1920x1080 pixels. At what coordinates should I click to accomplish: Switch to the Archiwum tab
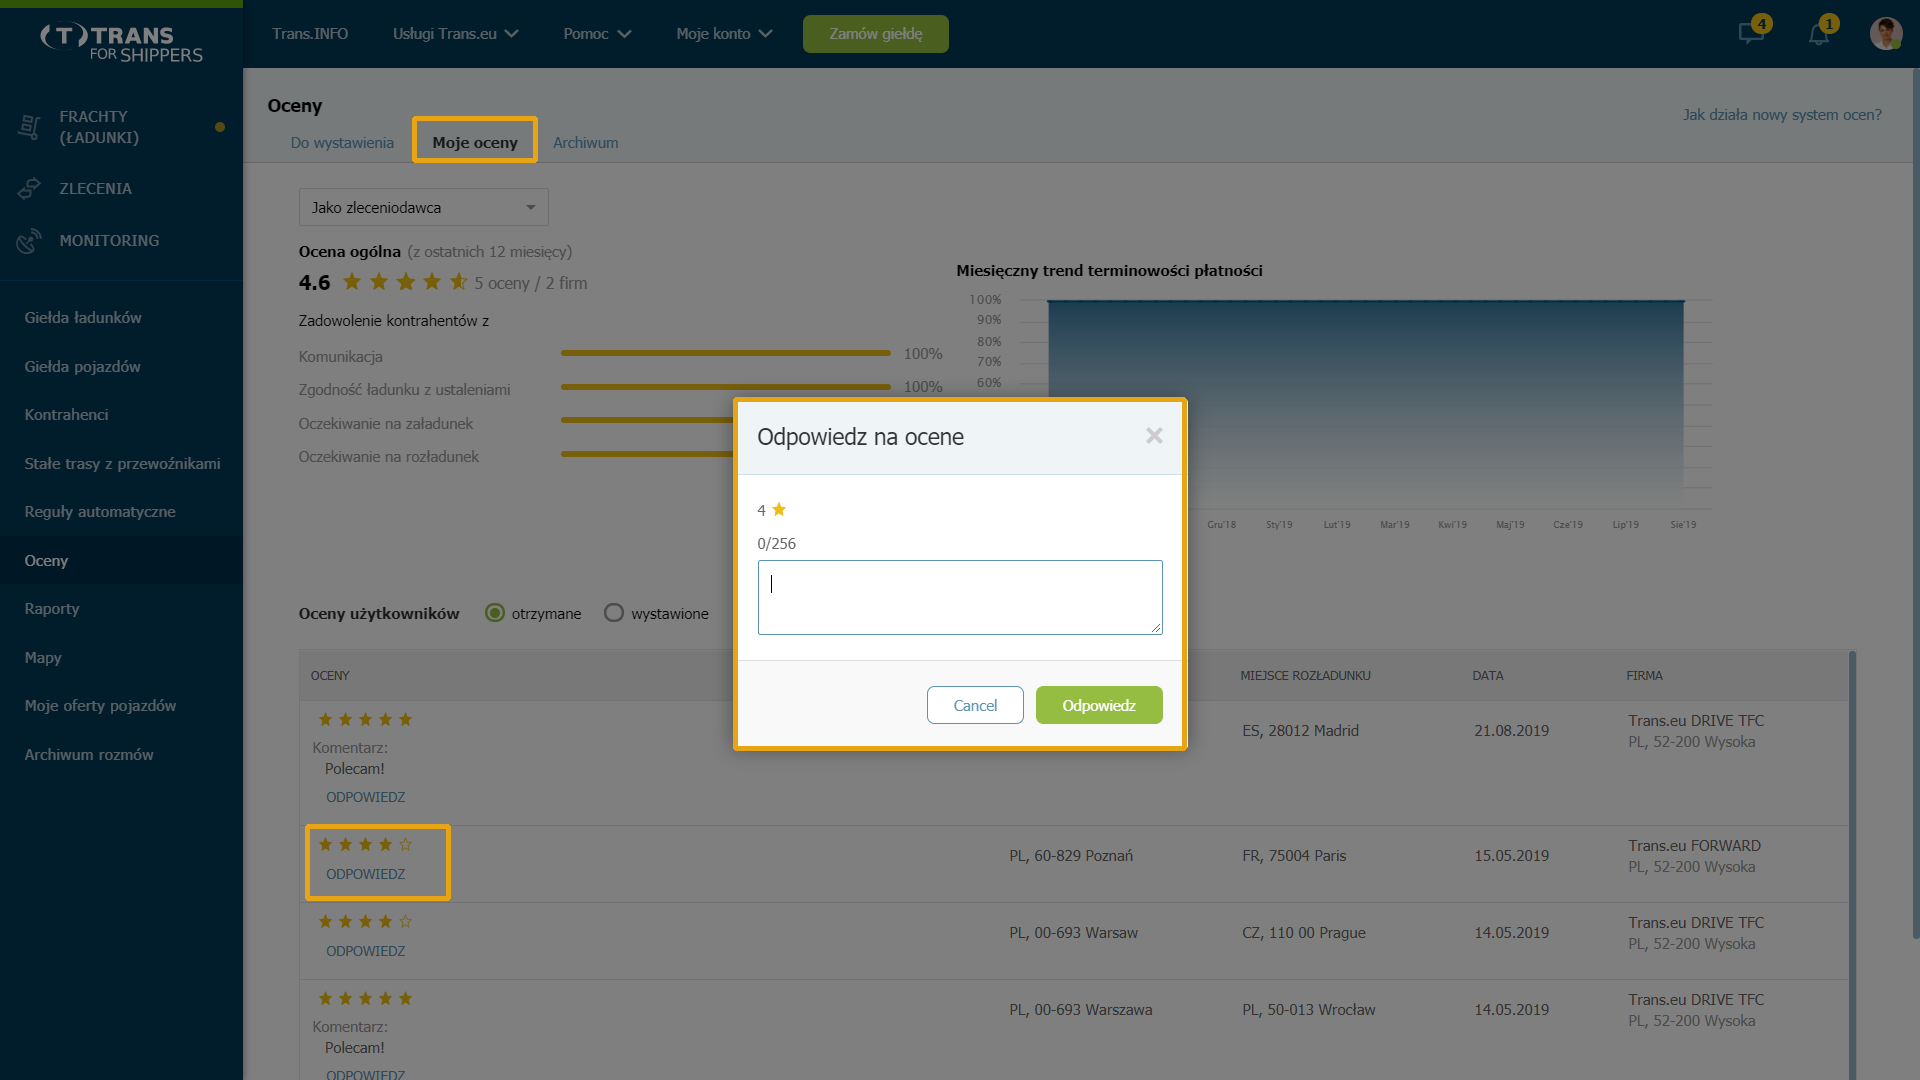[586, 143]
